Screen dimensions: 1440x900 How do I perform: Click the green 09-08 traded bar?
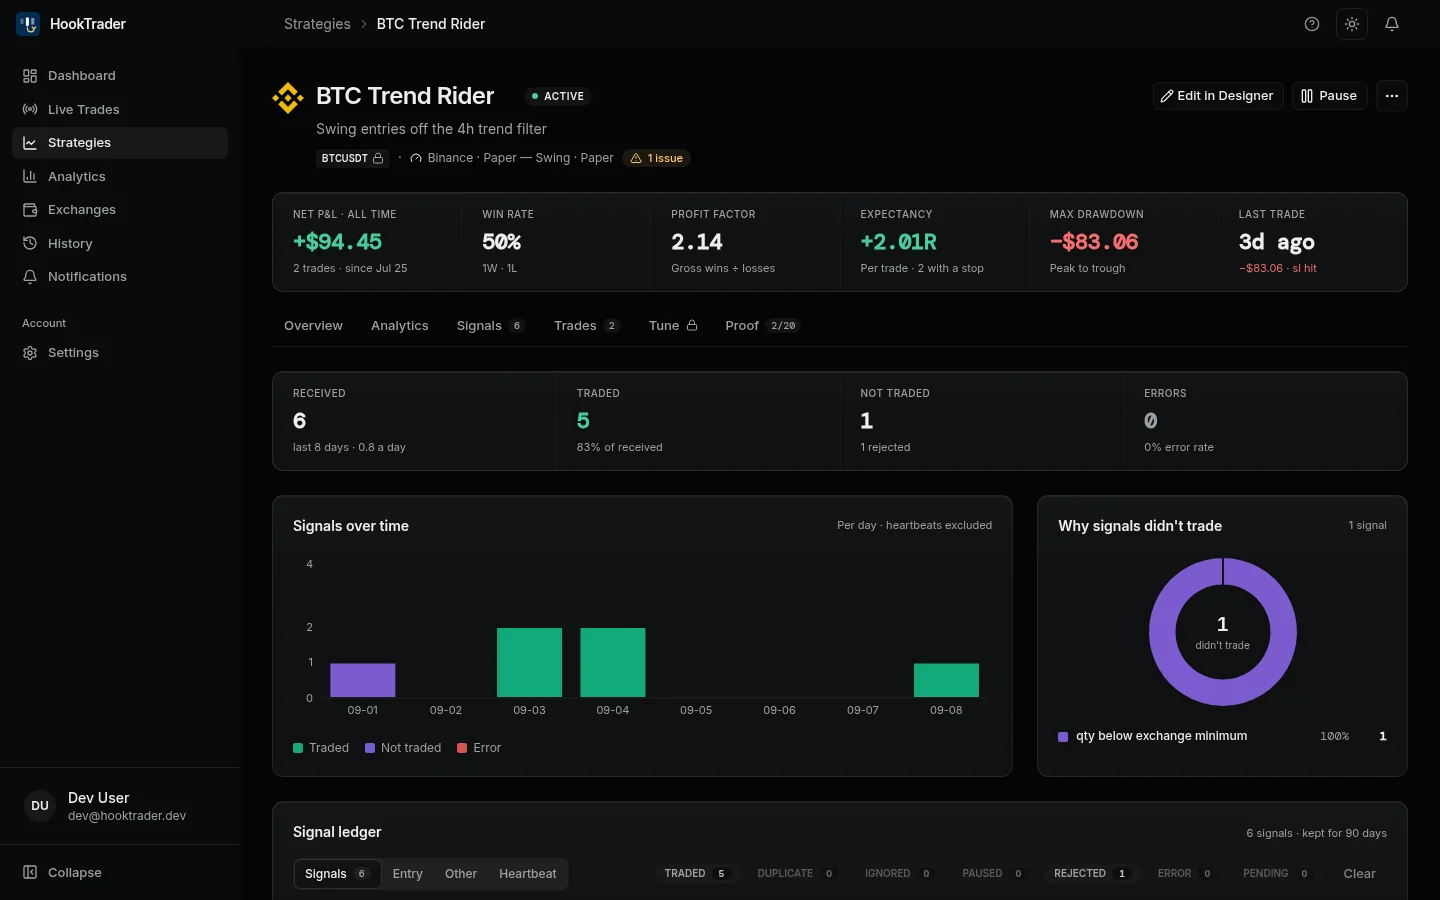coord(946,680)
